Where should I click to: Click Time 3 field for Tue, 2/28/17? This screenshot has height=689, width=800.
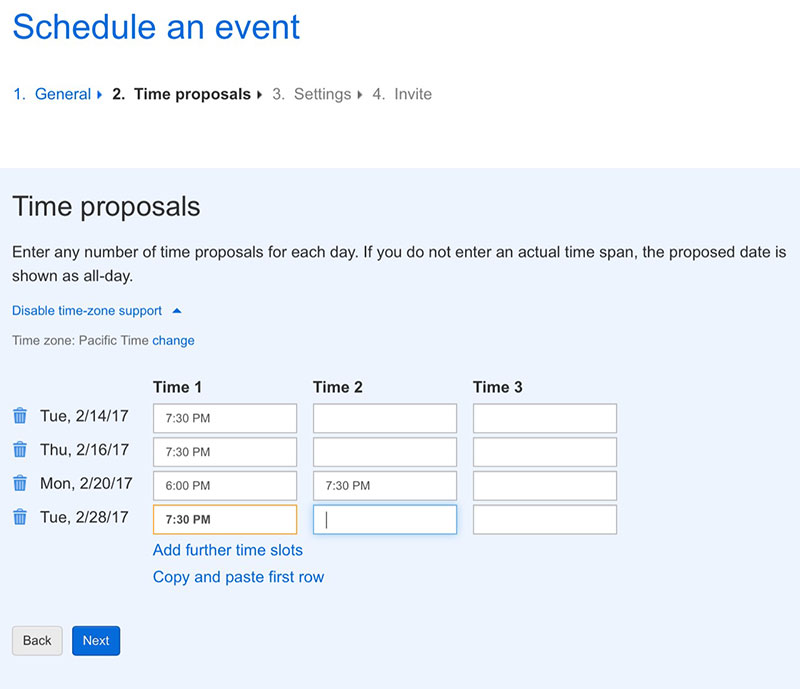pos(545,520)
